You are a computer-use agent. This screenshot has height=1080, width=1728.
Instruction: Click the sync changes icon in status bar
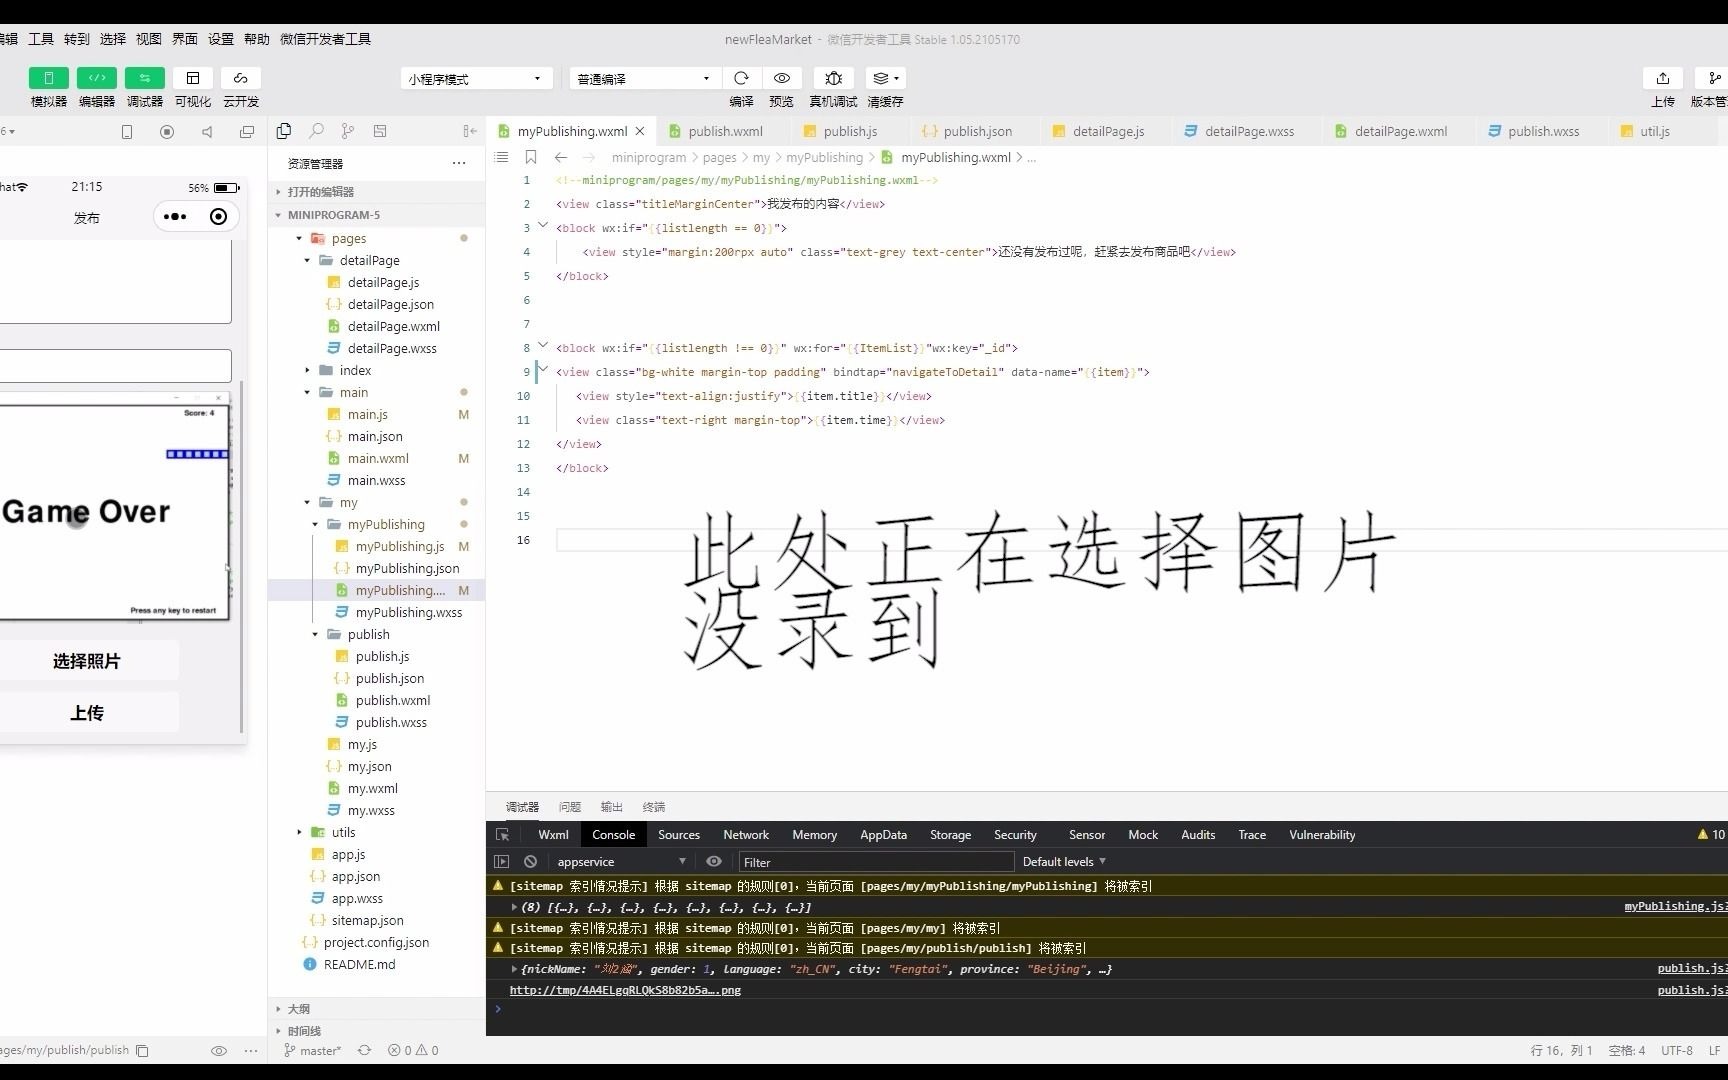[x=364, y=1051]
